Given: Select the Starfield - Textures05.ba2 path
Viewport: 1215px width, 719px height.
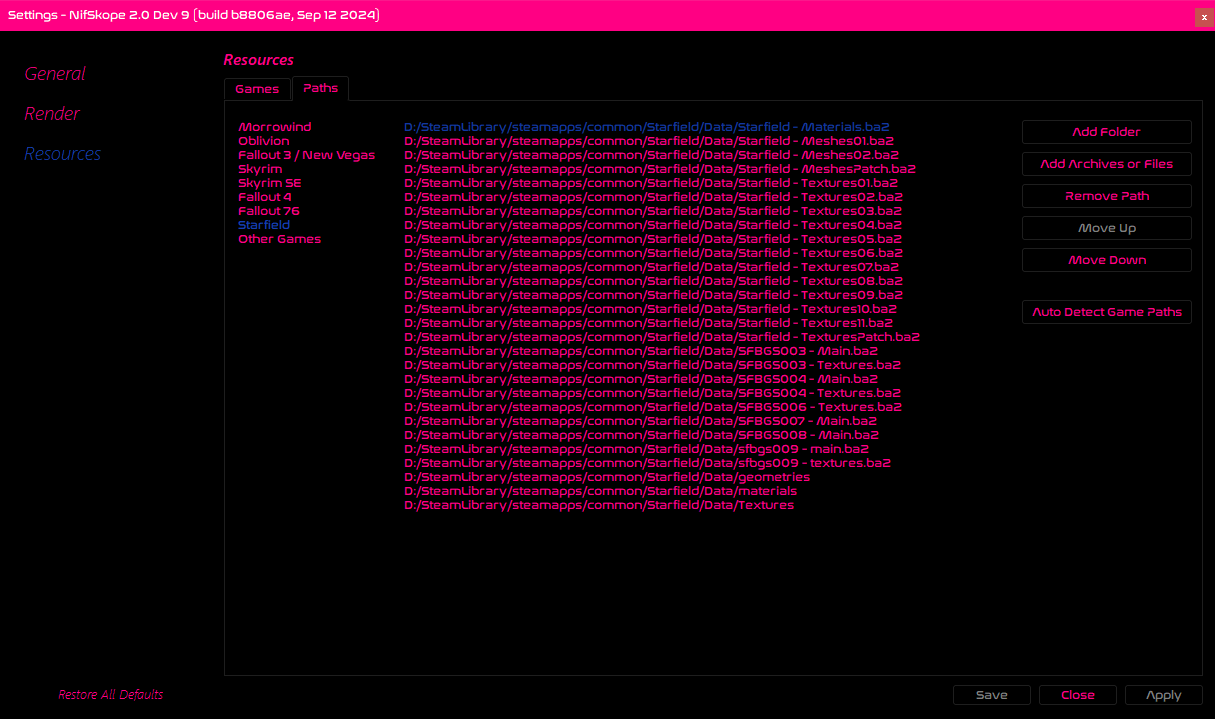Looking at the screenshot, I should [653, 239].
